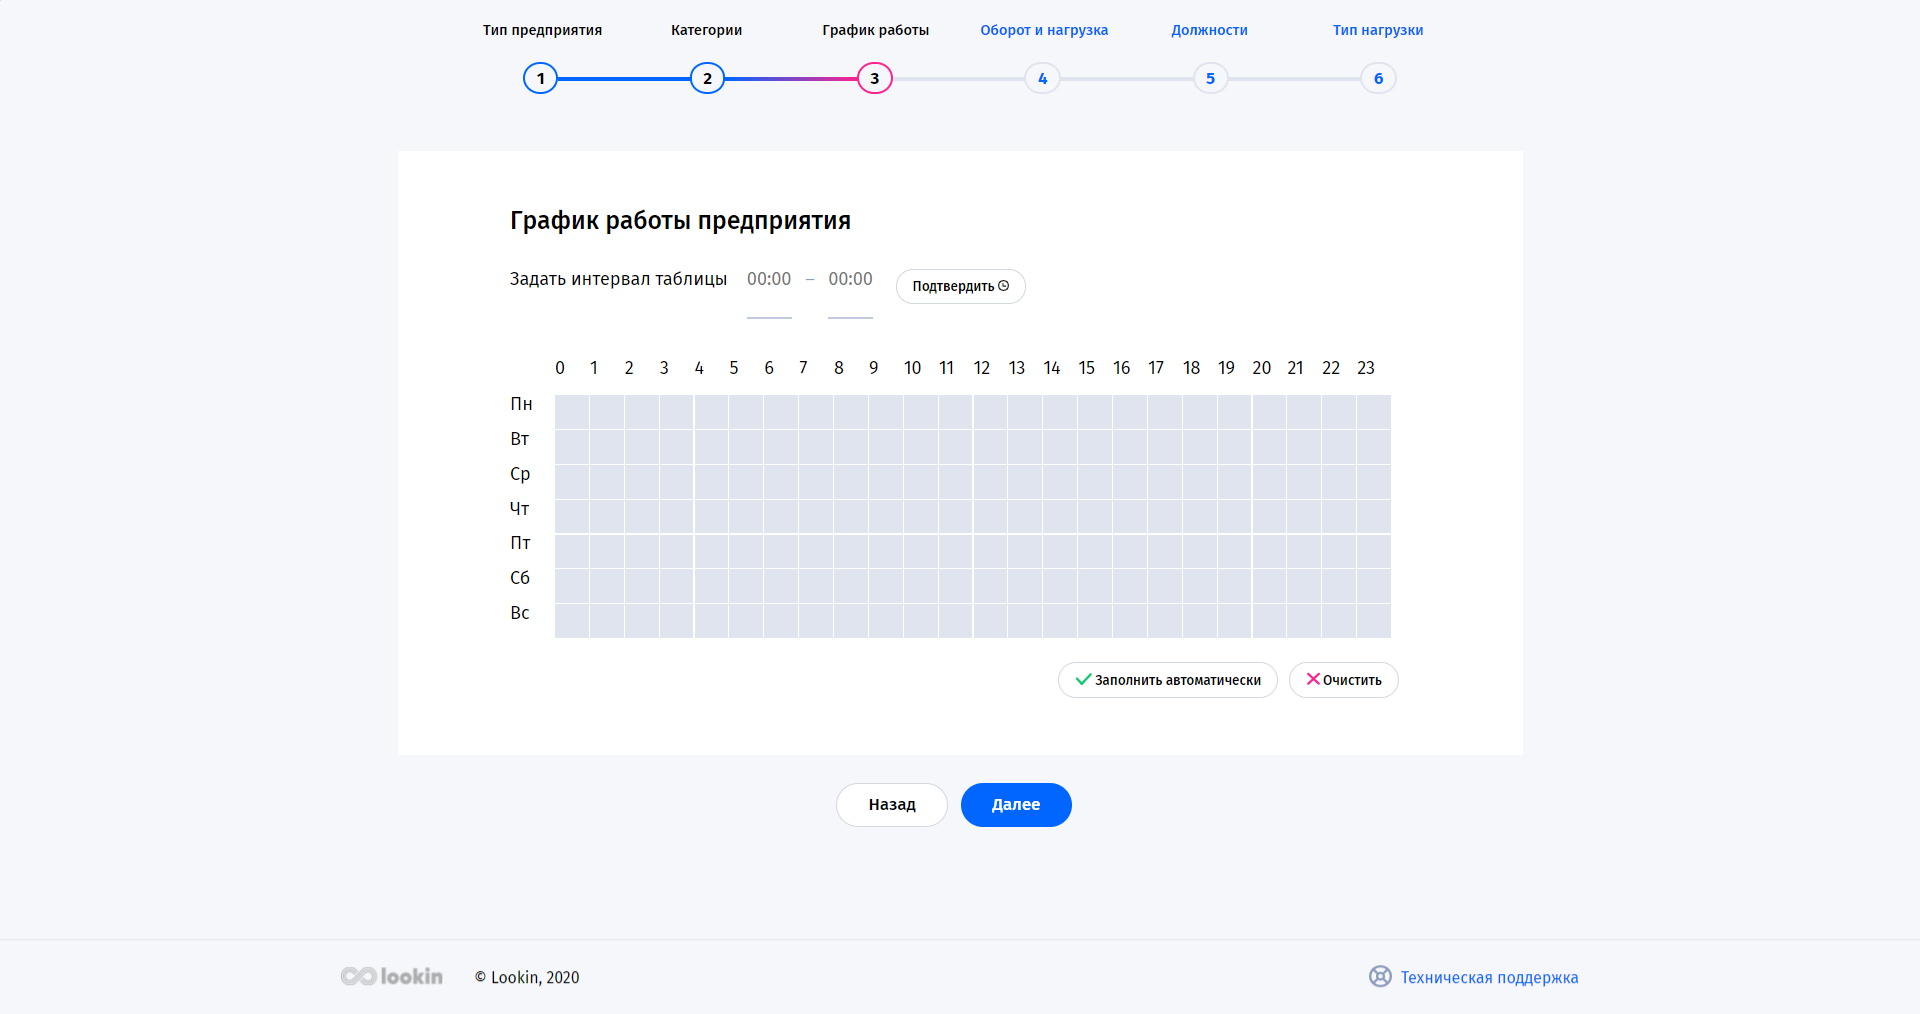
Task: Toggle Friday cell at hour 0
Action: tap(572, 551)
